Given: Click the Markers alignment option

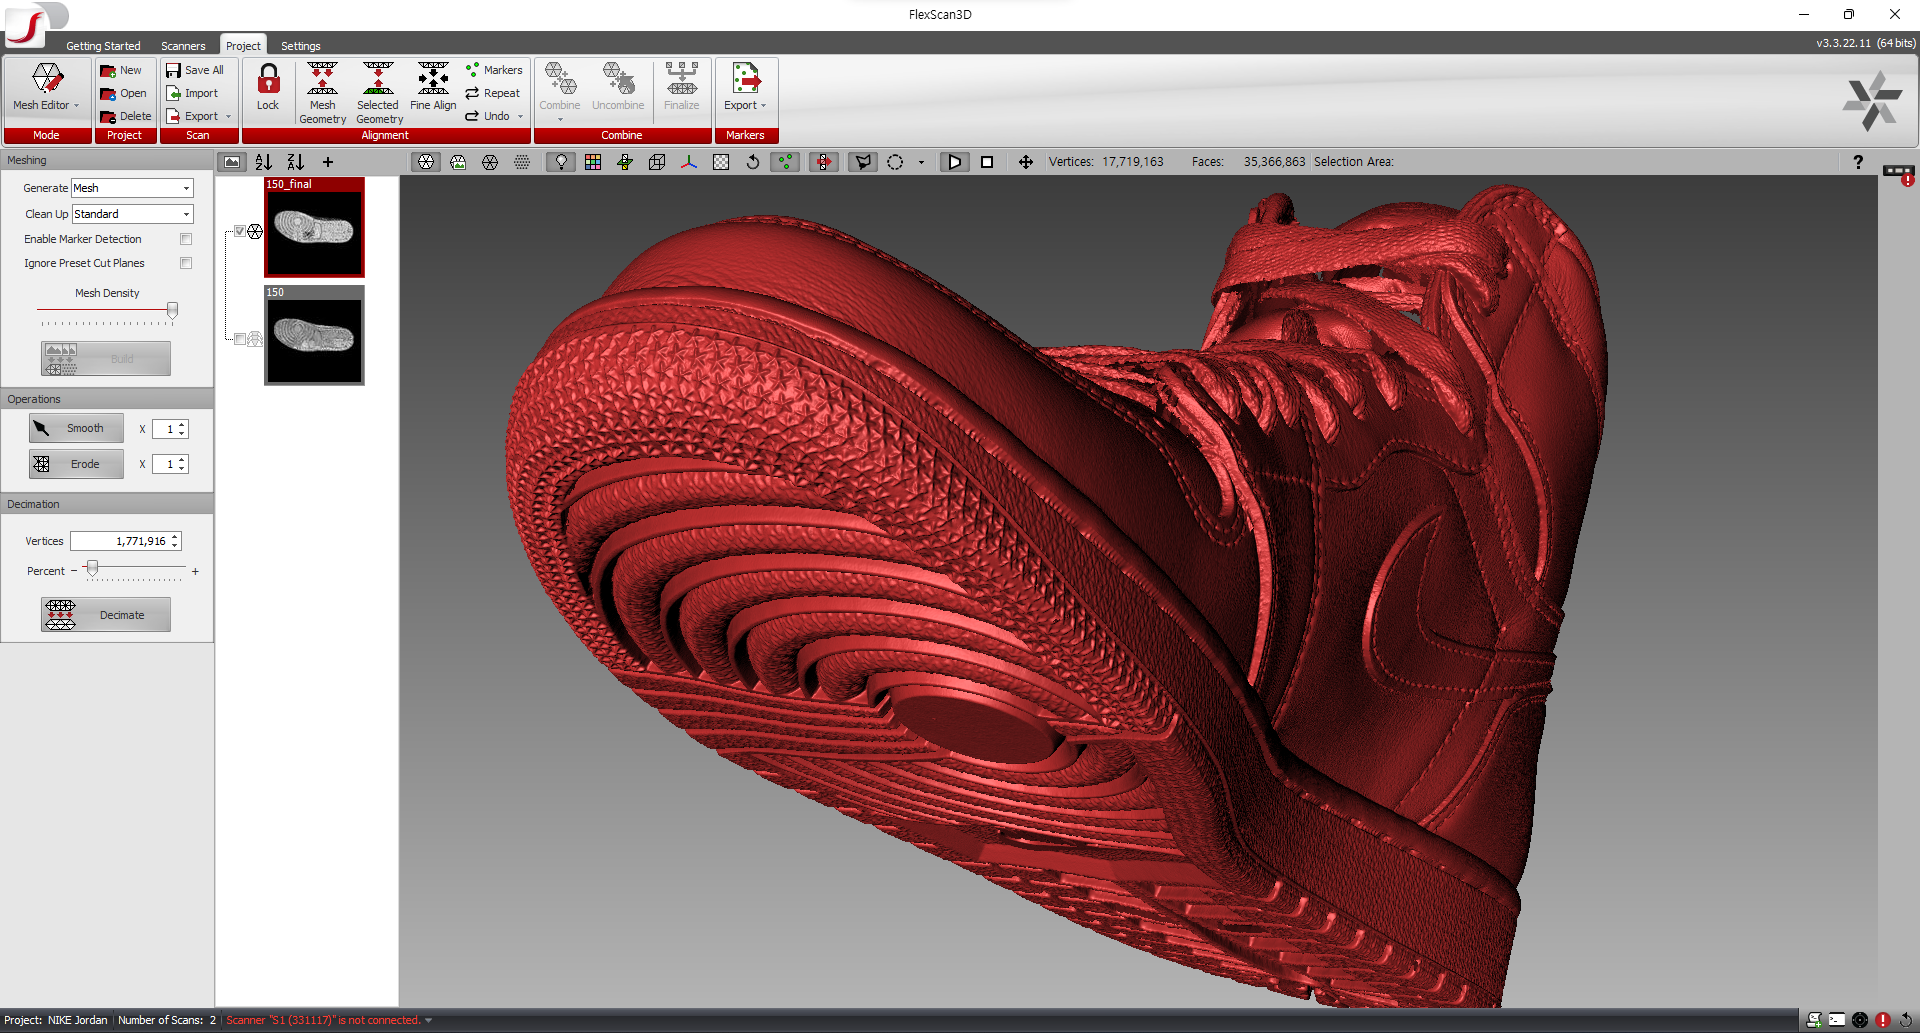Looking at the screenshot, I should coord(494,70).
